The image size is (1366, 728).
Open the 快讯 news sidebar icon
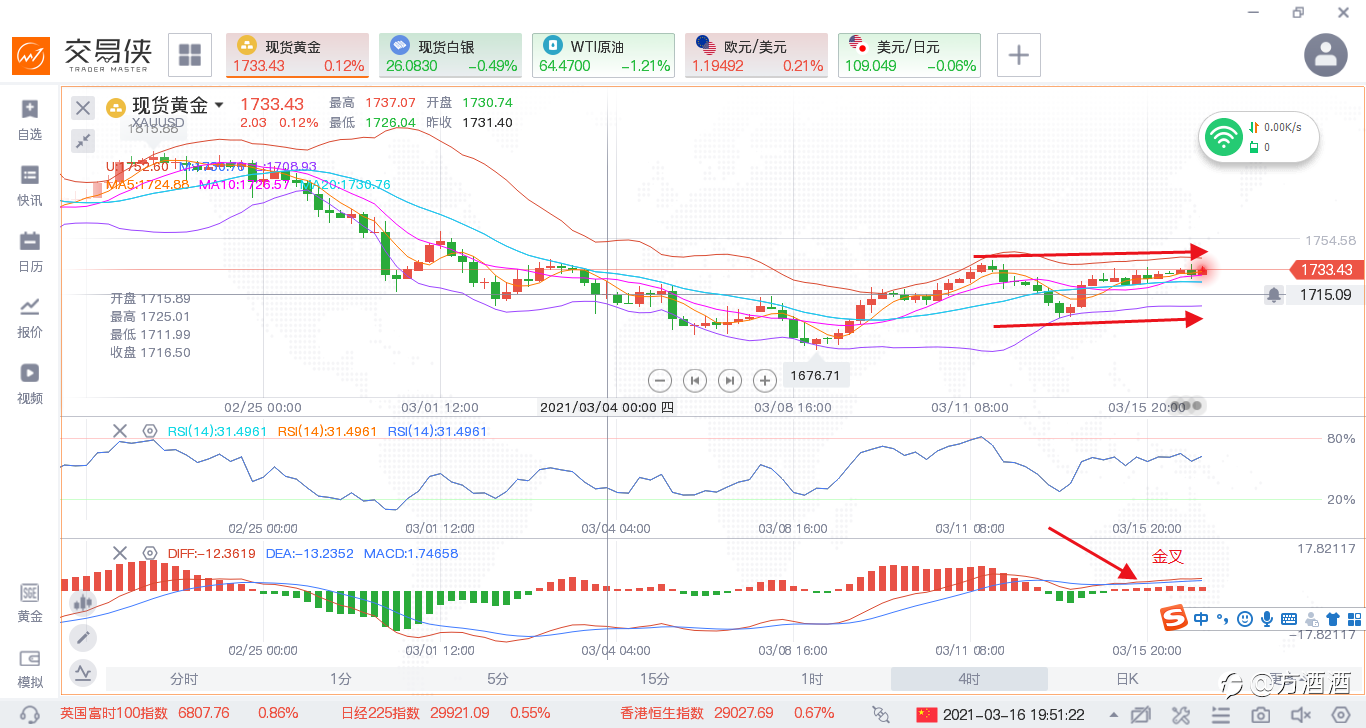tap(30, 186)
